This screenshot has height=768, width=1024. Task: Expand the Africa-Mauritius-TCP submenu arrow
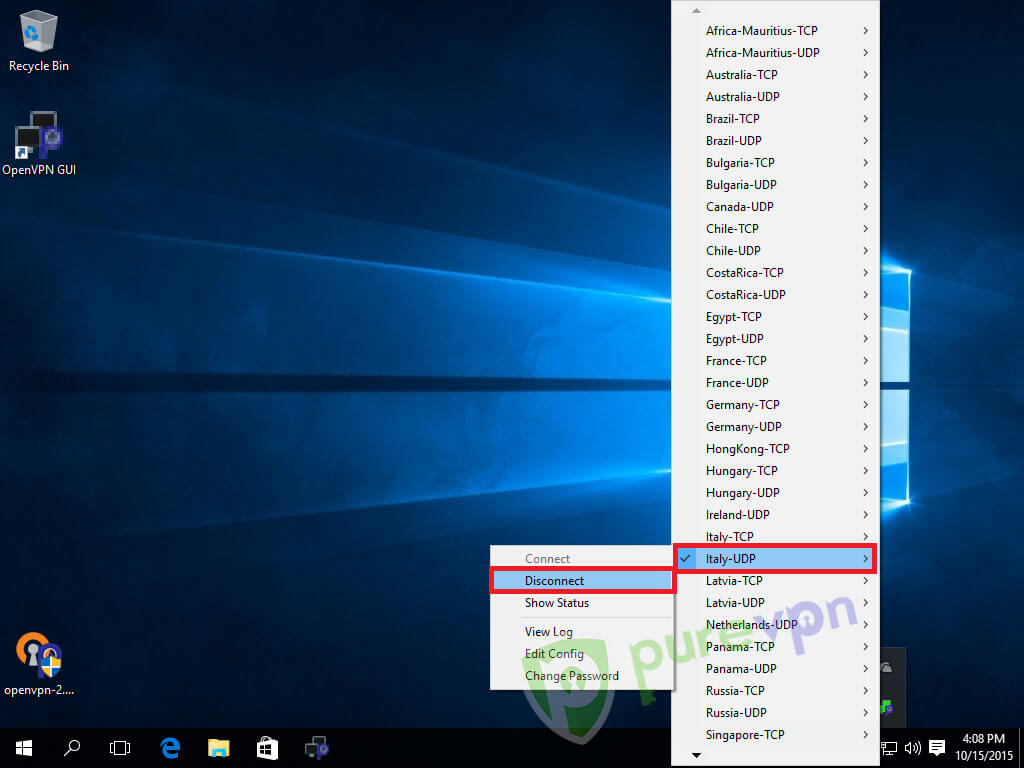tap(865, 31)
